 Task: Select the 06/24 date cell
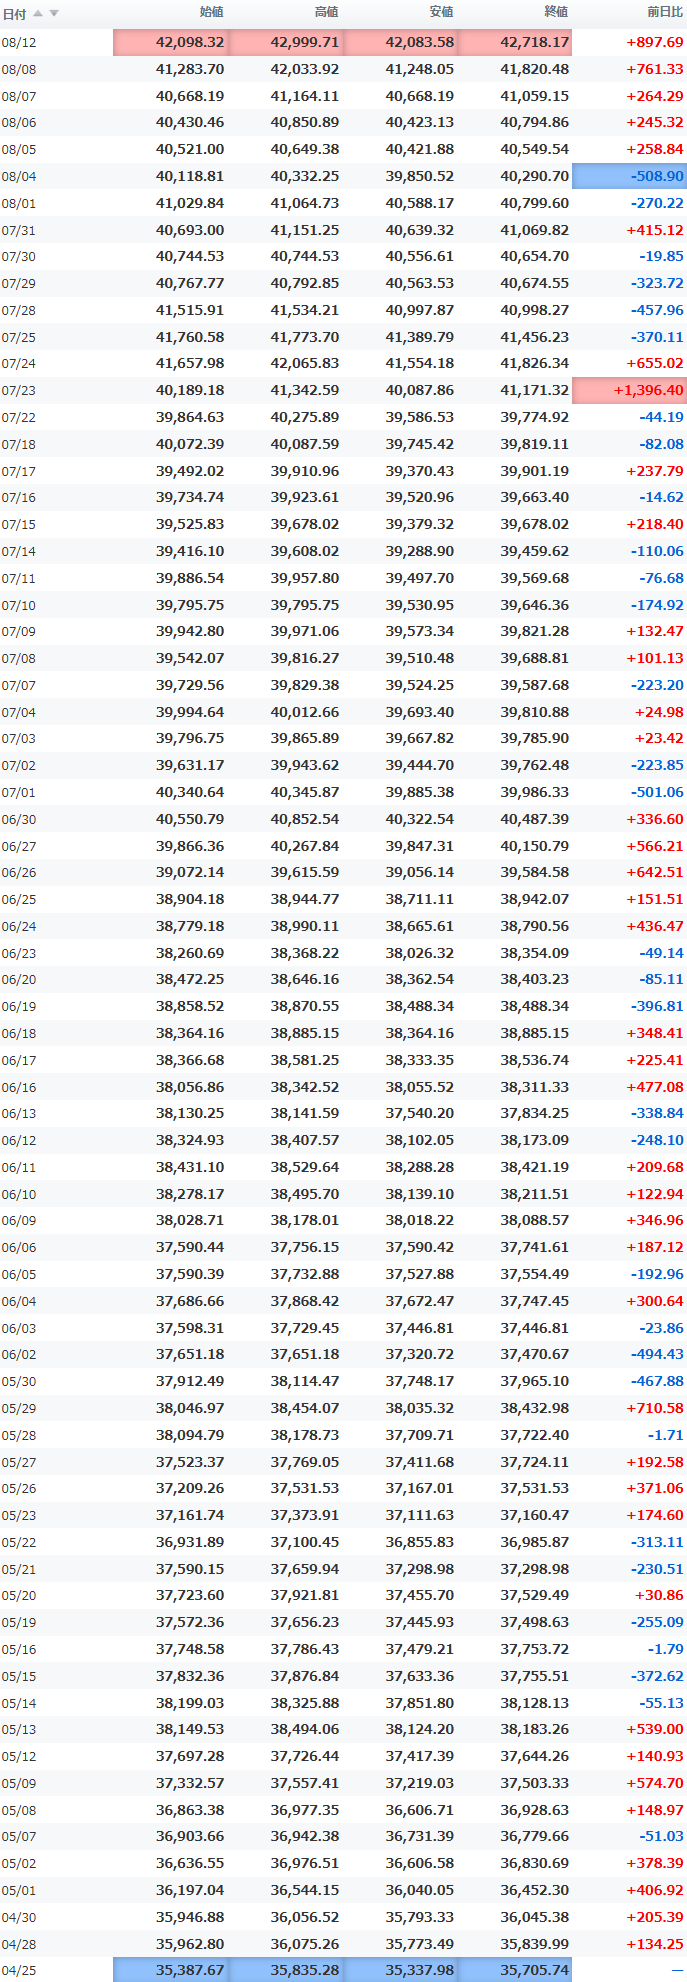[19, 927]
